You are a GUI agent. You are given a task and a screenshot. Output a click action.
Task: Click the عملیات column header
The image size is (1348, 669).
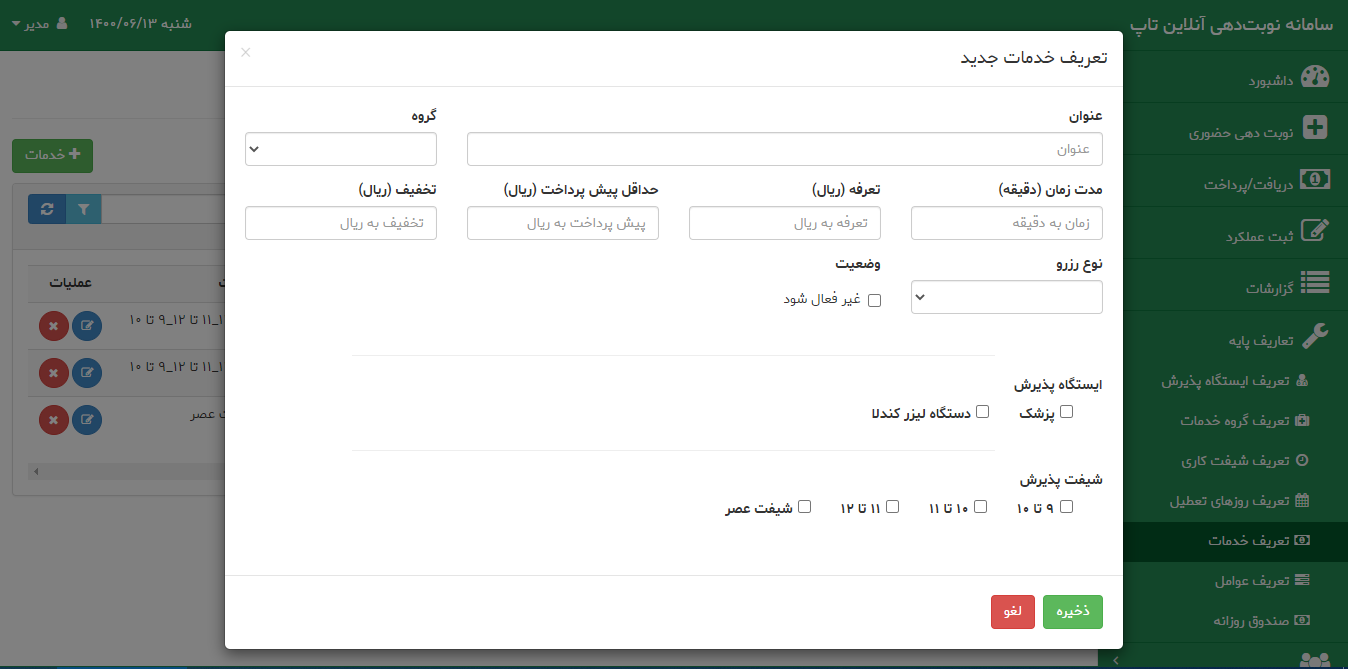tap(70, 283)
